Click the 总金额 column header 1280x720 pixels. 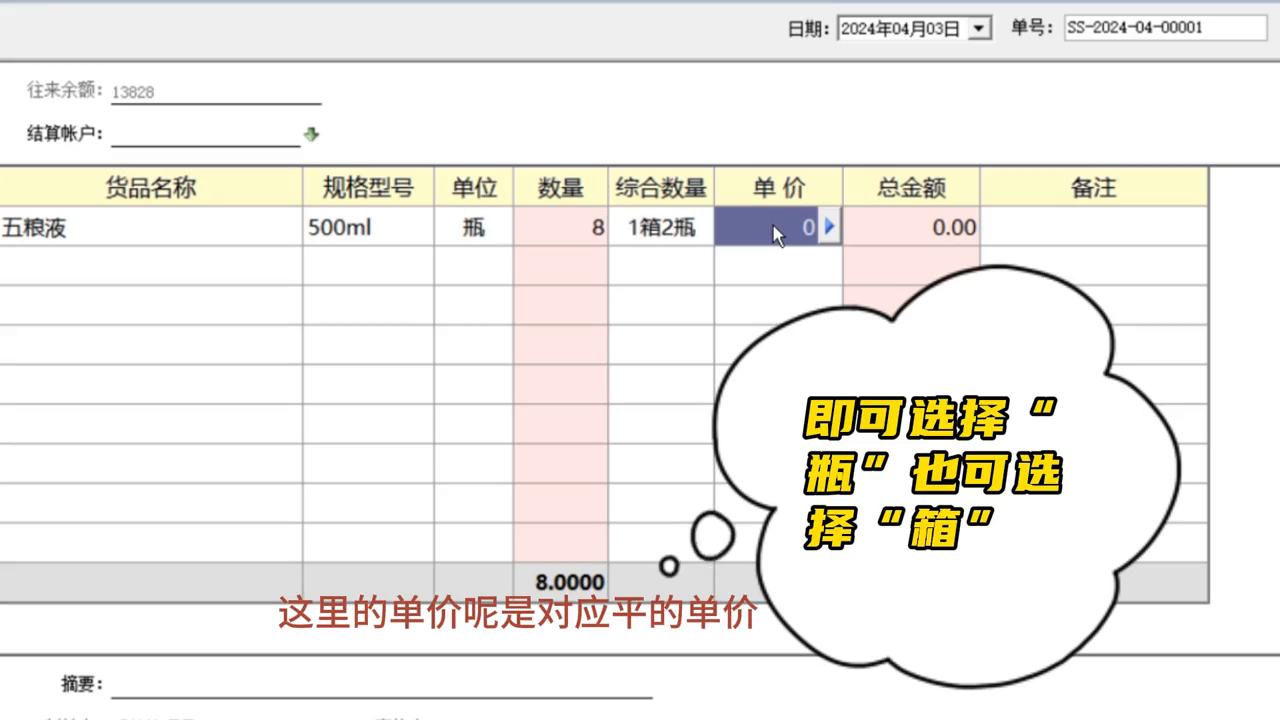(912, 187)
